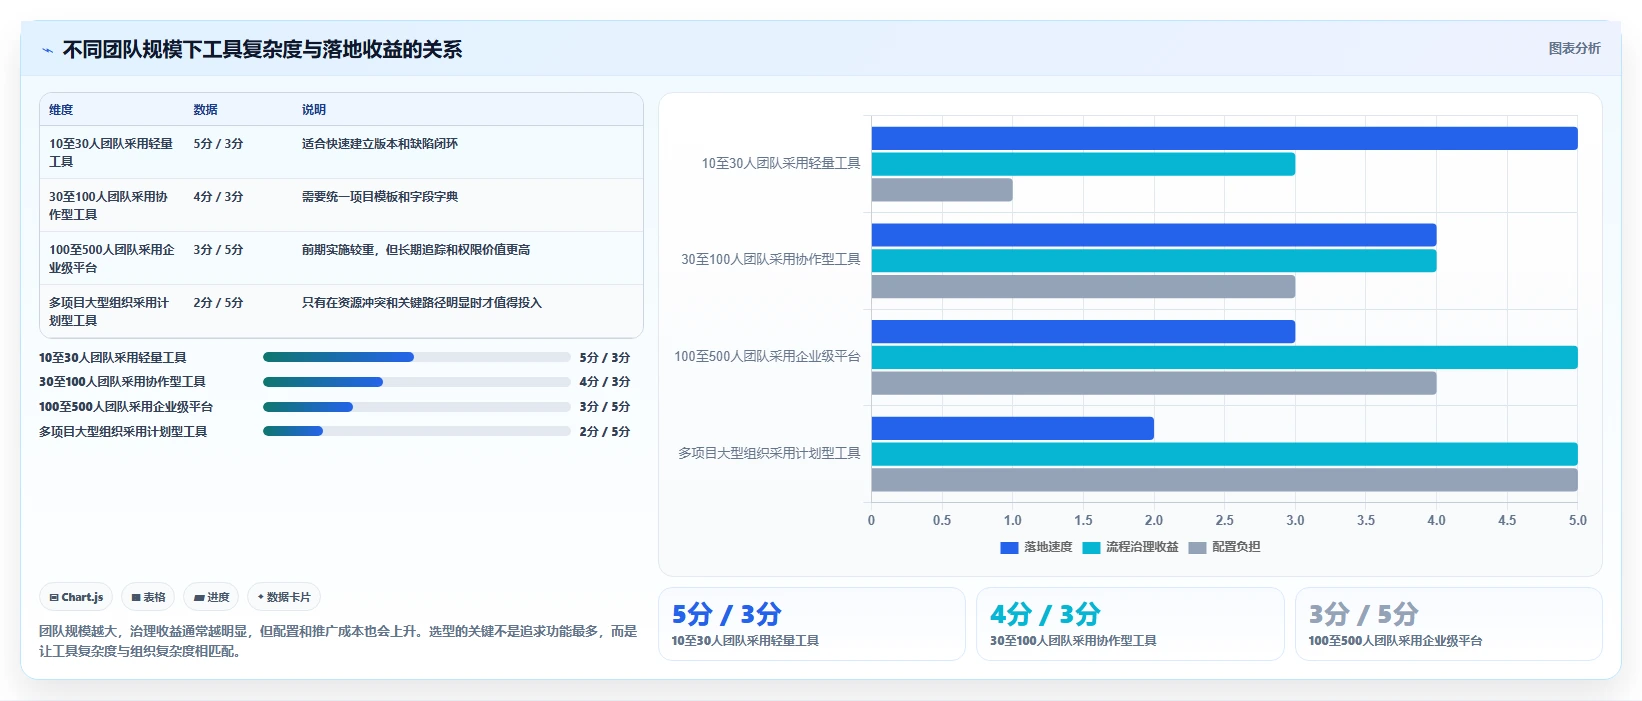Viewport: 1642px width, 701px height.
Task: Click table cell 前期实施较重，但长期追踪和权限价值更高
Action: 416,250
